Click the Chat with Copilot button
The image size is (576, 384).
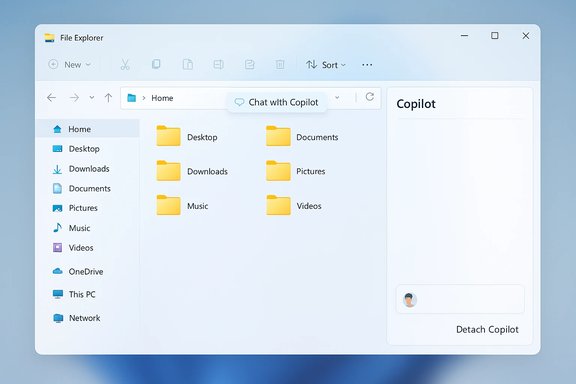276,102
